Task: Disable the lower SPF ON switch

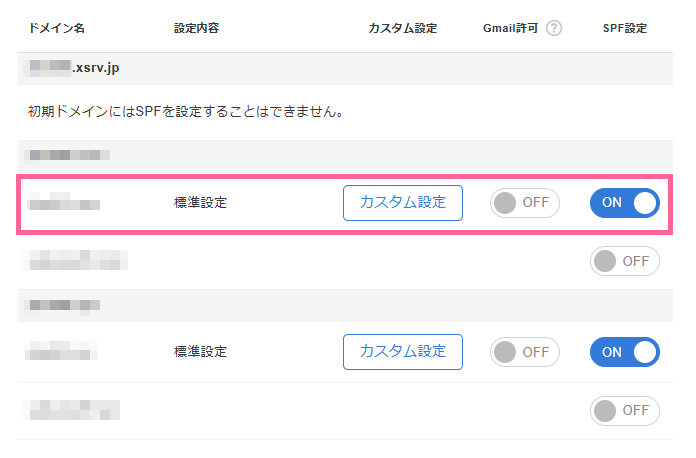Action: tap(625, 352)
